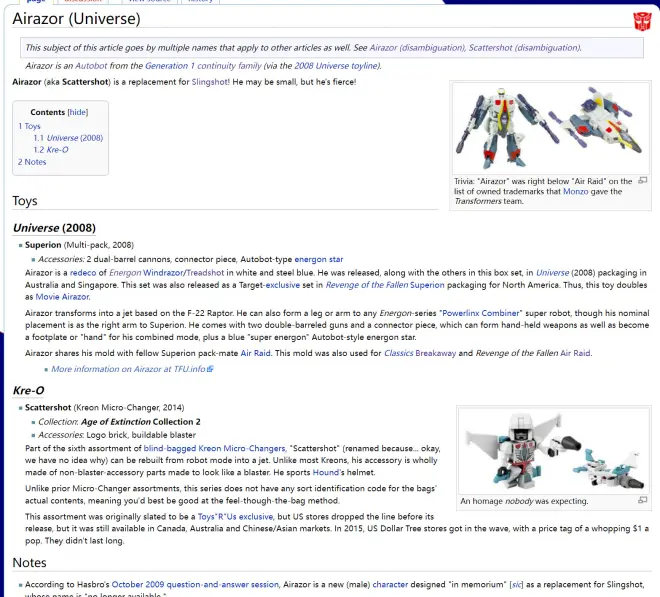Open the Airazor (disambiguation) link
Screen dimensions: 660x597
419,47
